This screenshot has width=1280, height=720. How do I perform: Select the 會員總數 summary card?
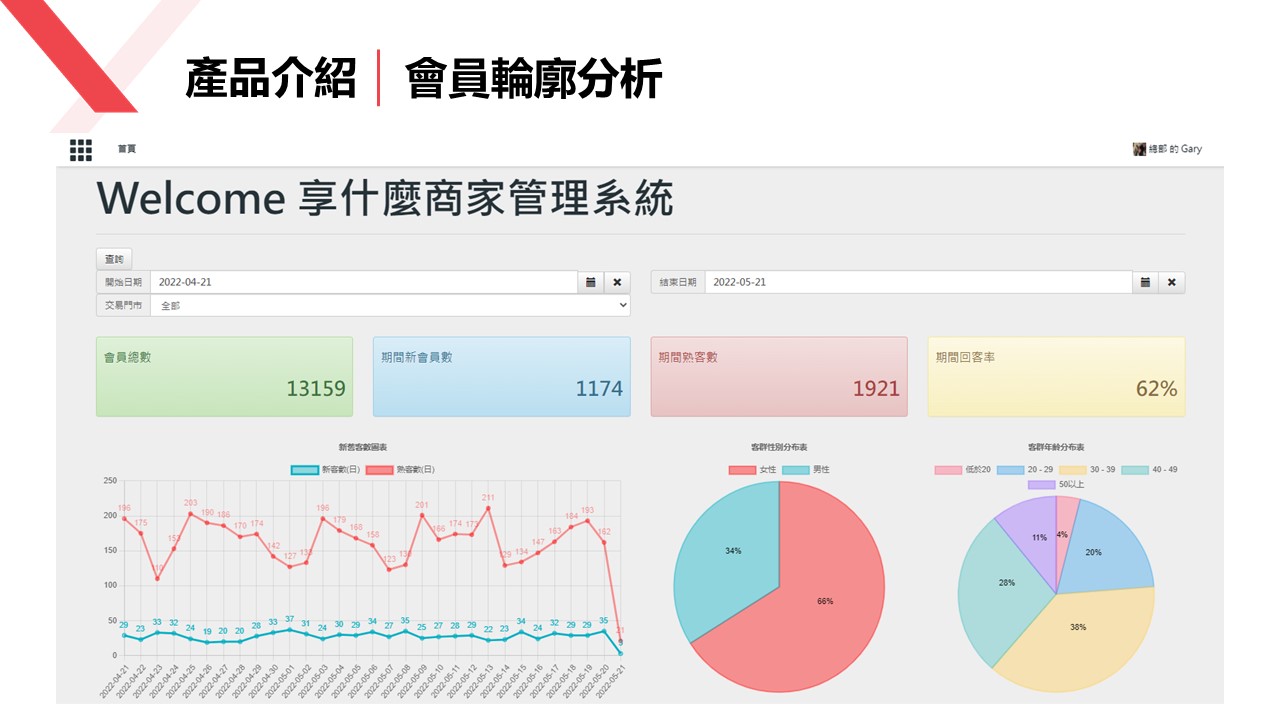tap(224, 376)
